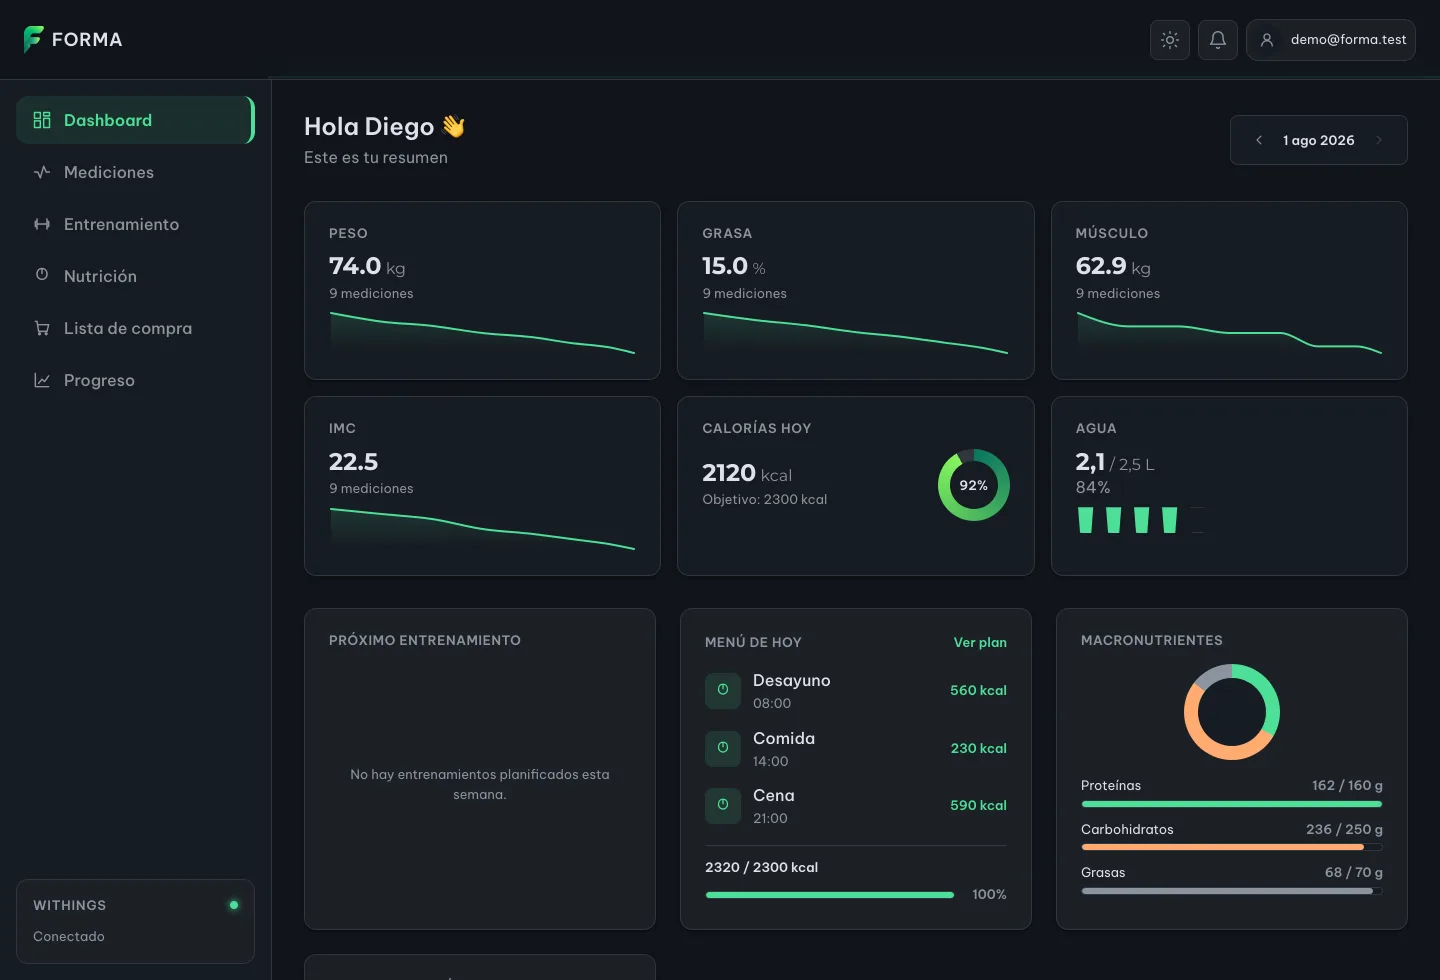1440x980 pixels.
Task: Click 2320 / 2300 kcal total
Action: (x=761, y=867)
